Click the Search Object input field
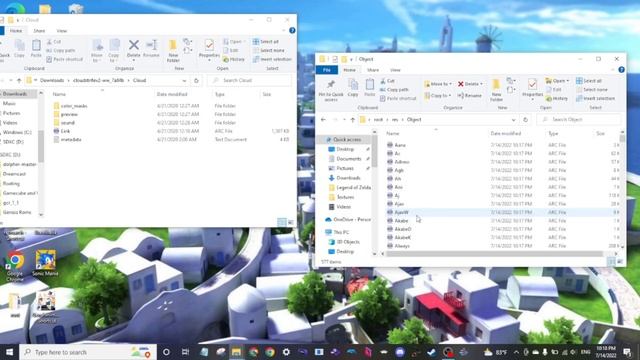640x360 pixels. click(x=580, y=120)
